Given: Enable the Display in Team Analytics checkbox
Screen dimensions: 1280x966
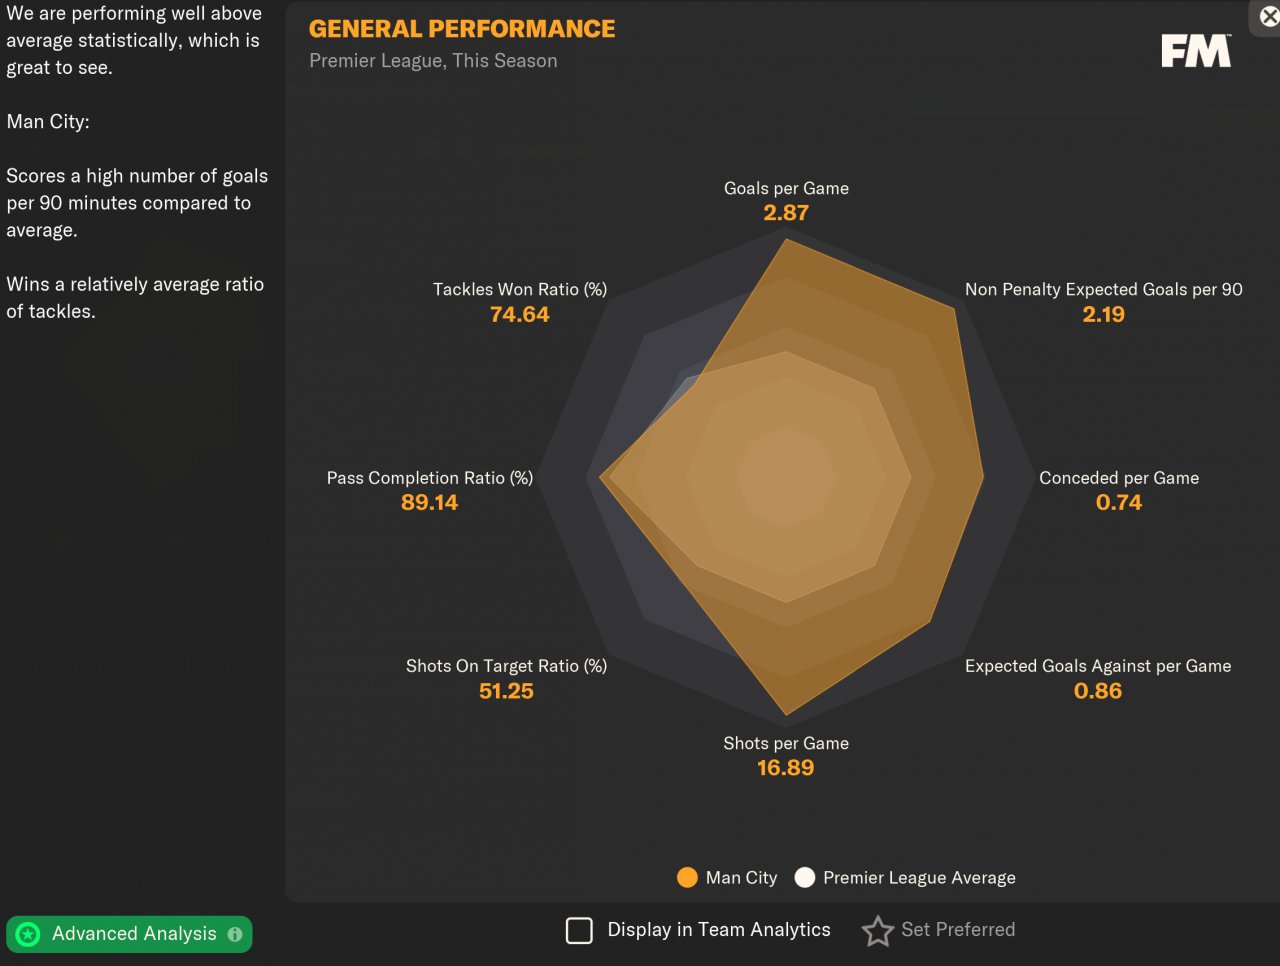Looking at the screenshot, I should pyautogui.click(x=579, y=931).
